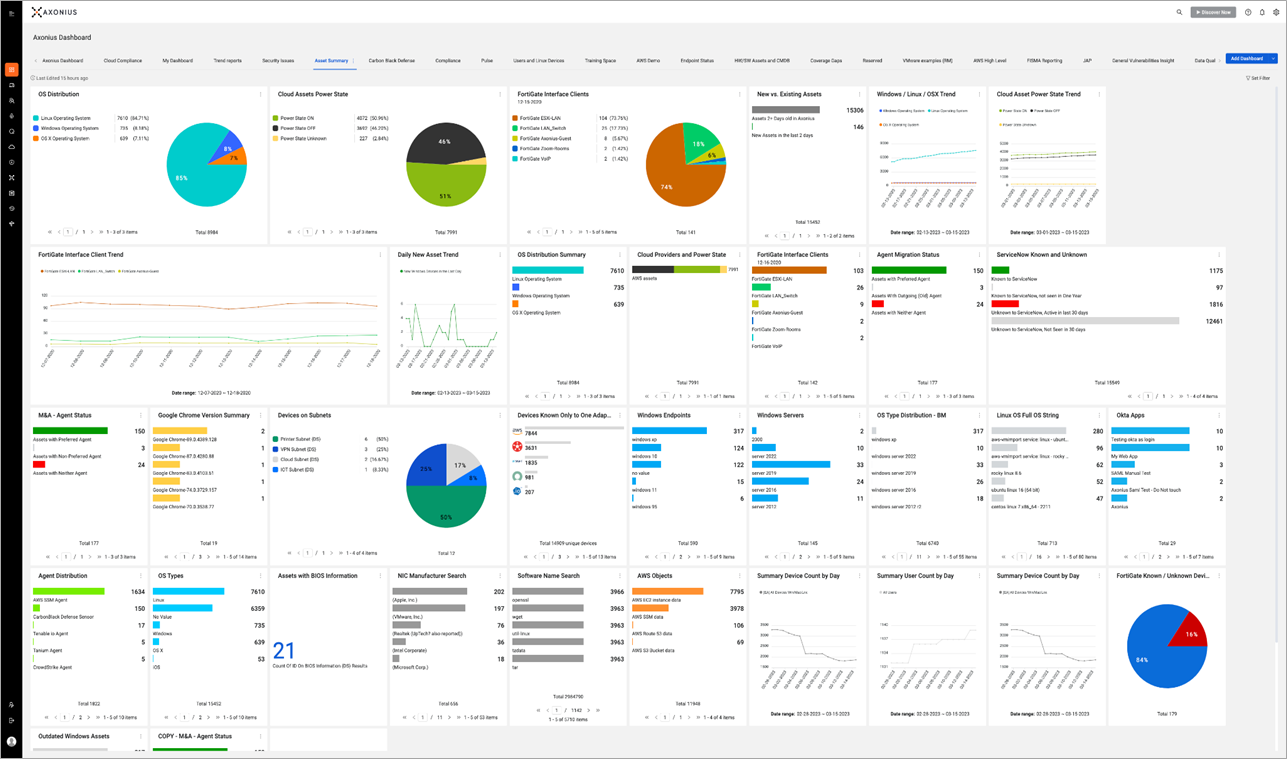Screen dimensions: 1287x759
Task: Open OS Distribution widget options menu
Action: coord(261,94)
